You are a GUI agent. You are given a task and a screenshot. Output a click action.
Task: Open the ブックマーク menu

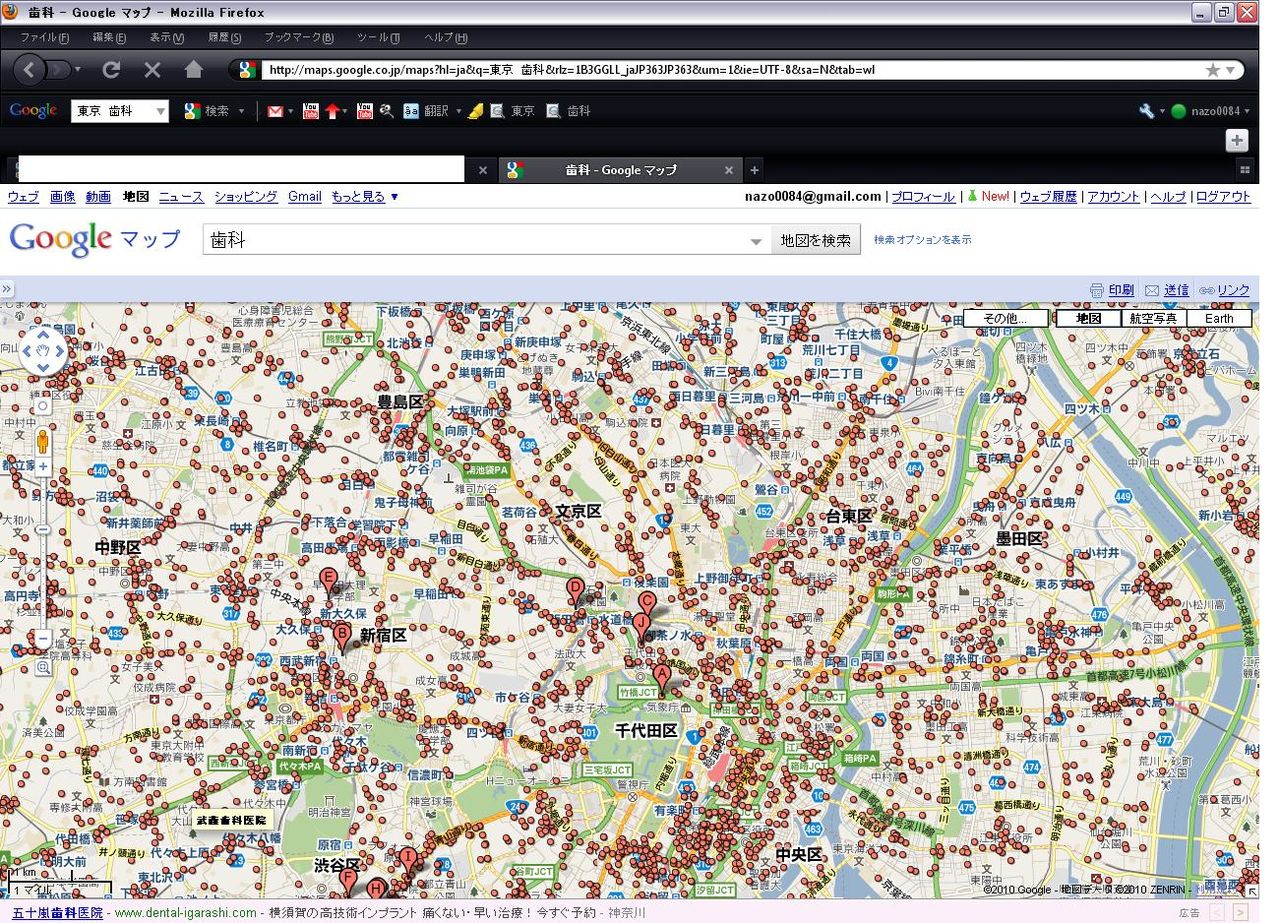point(298,37)
